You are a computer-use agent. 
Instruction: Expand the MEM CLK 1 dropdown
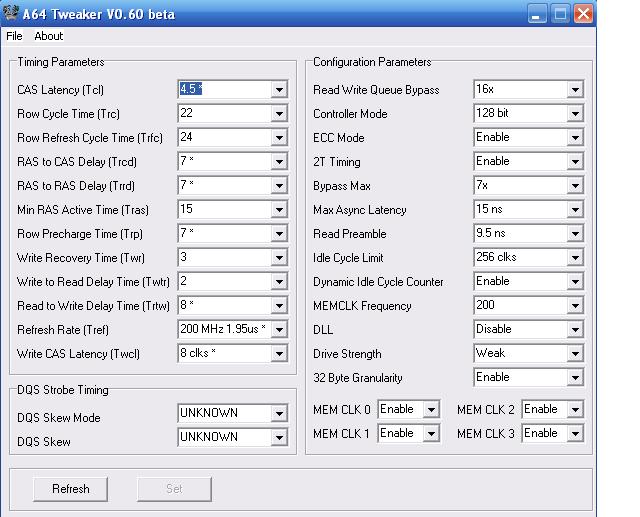[431, 433]
